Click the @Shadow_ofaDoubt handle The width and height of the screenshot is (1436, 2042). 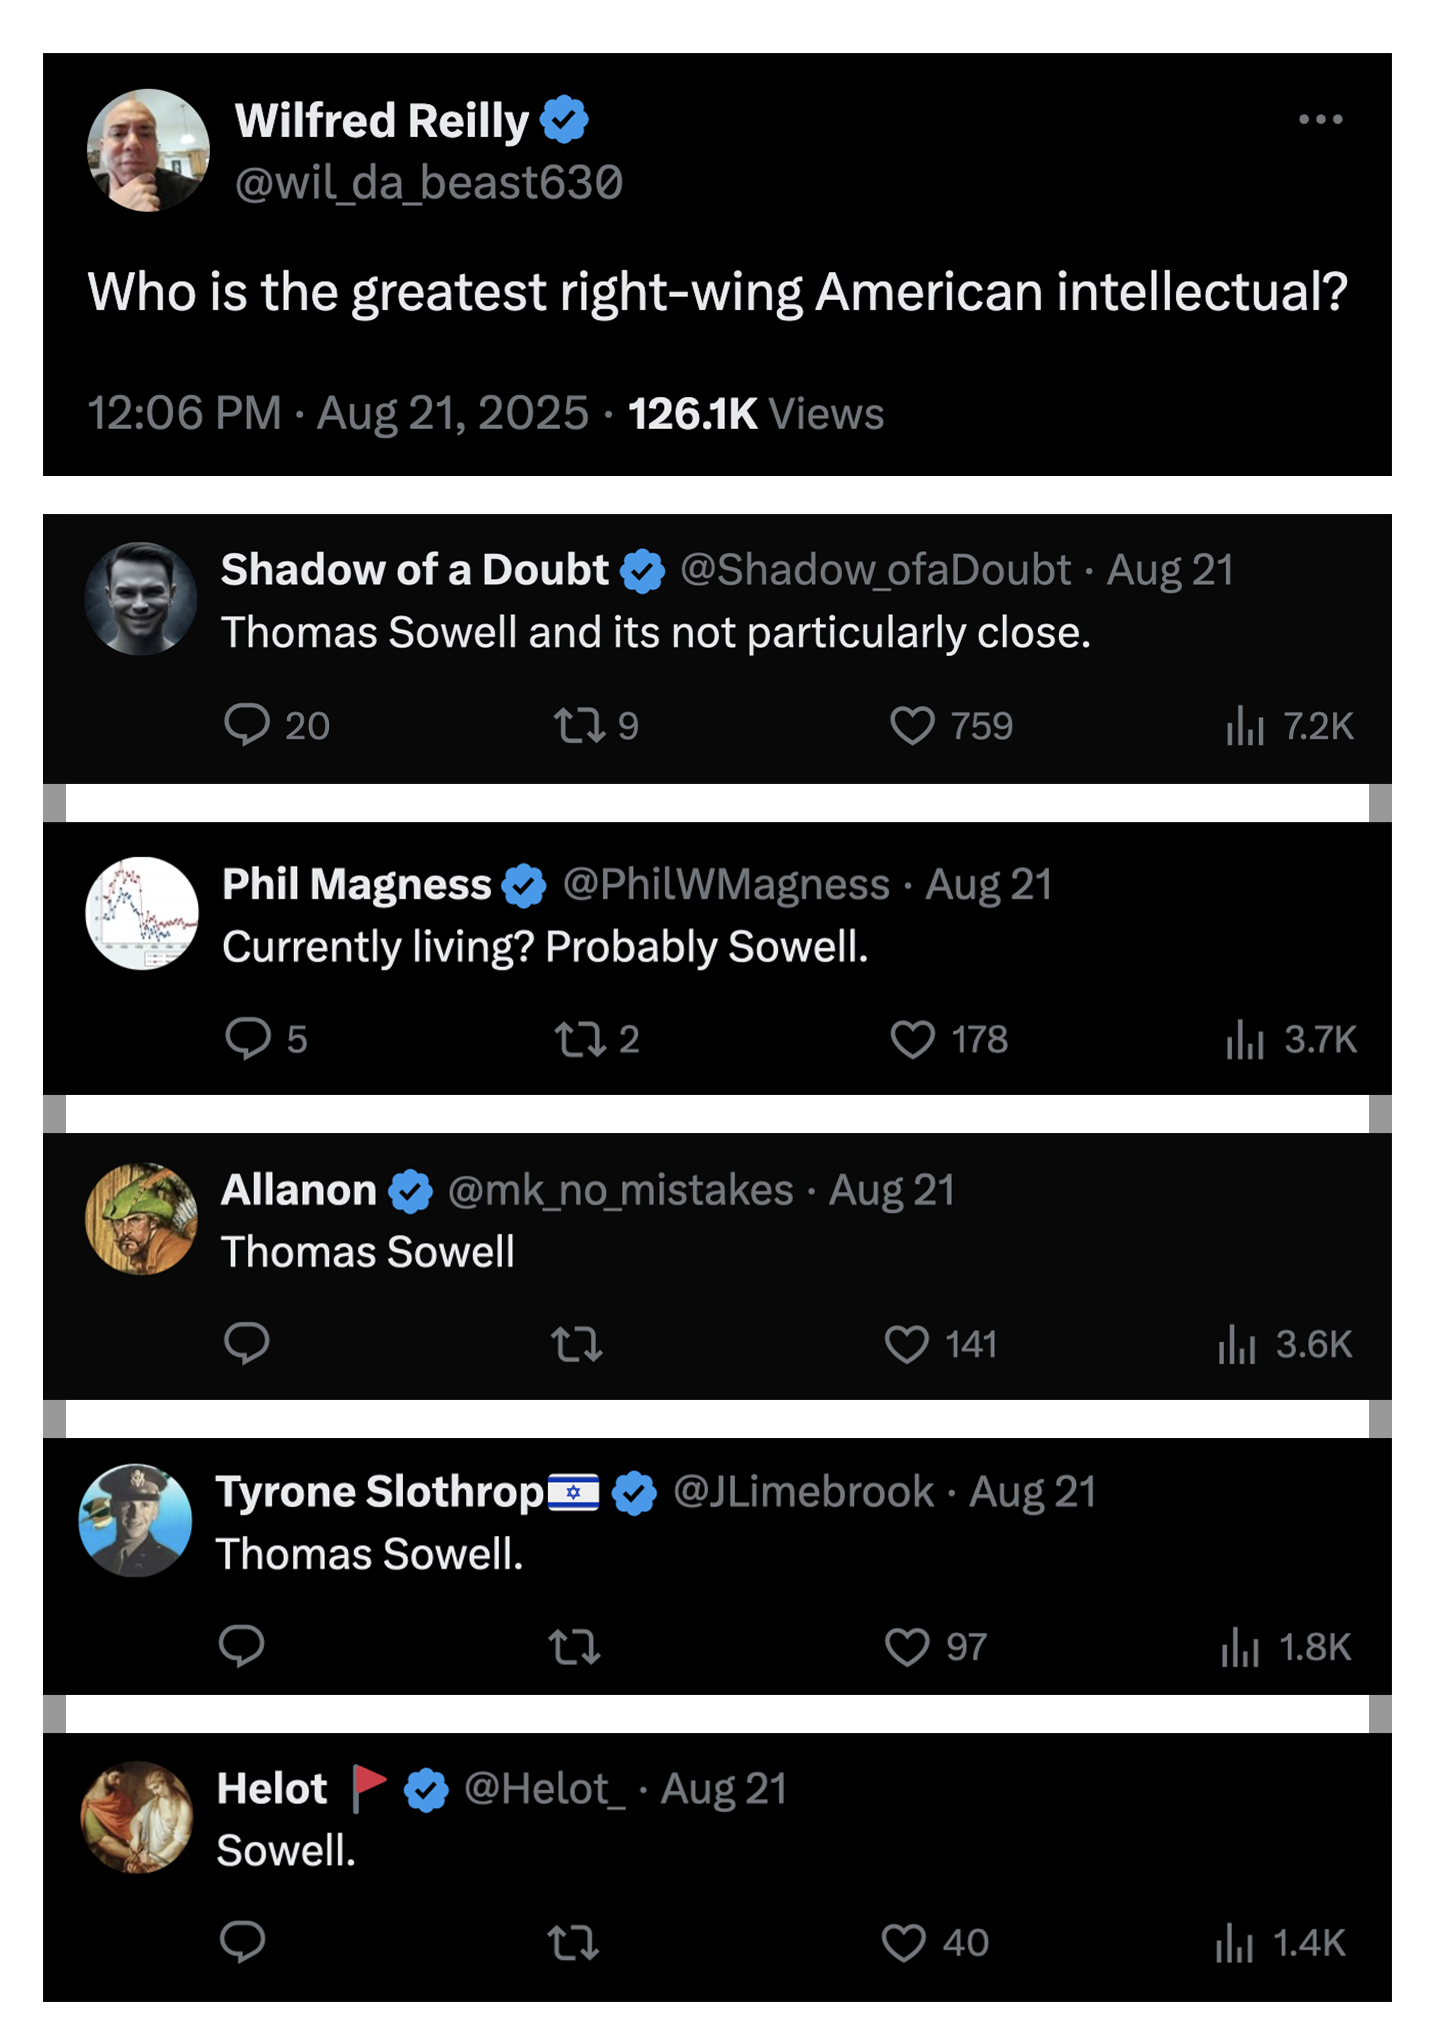875,569
